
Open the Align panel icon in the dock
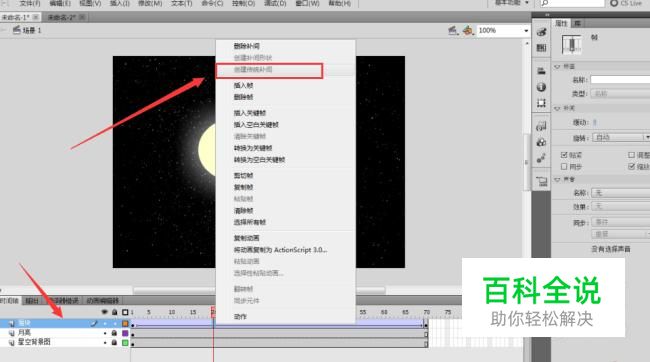(541, 71)
